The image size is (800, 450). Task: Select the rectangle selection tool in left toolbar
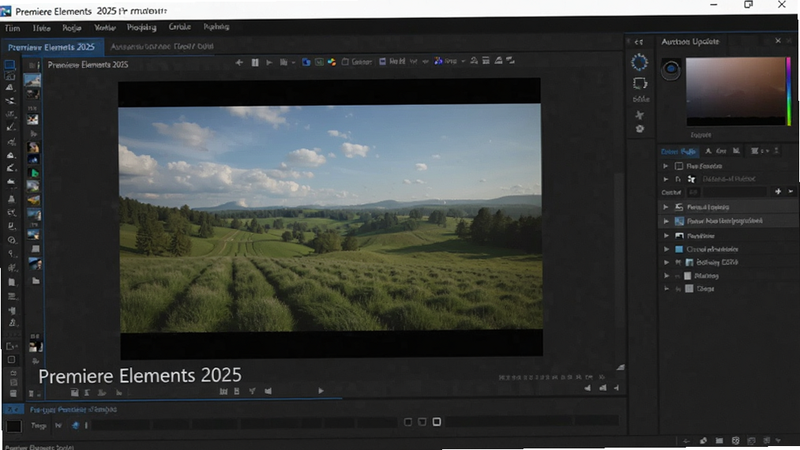[x=10, y=65]
